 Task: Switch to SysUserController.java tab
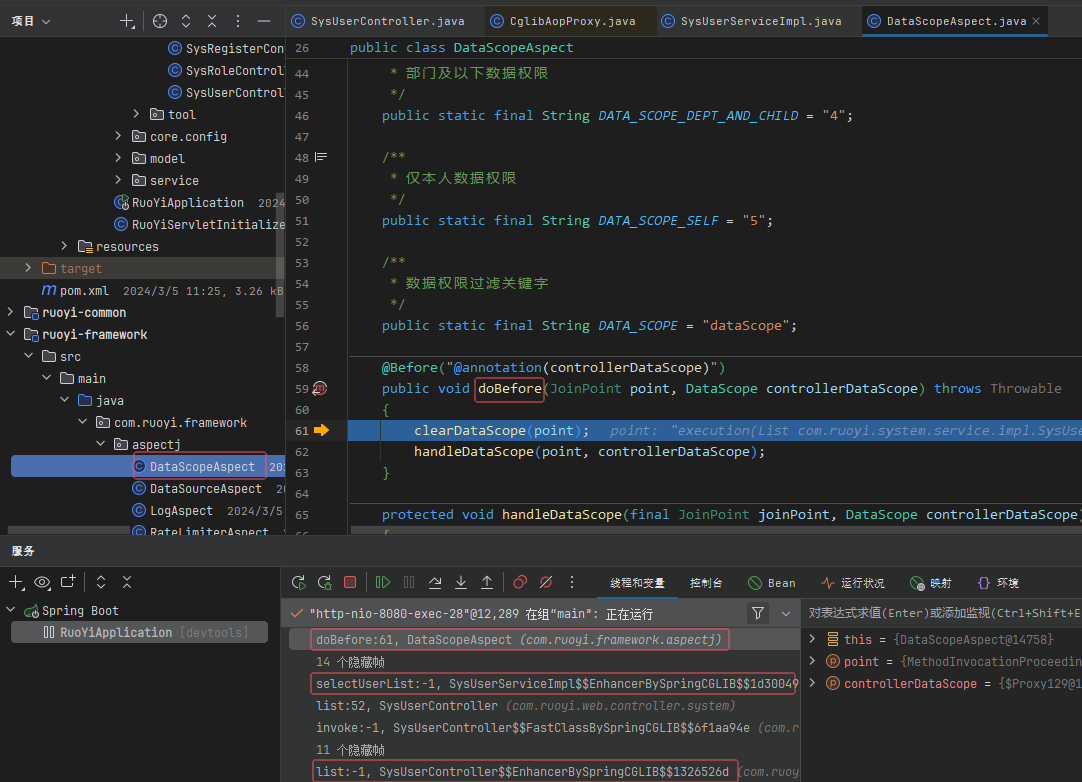(x=378, y=21)
